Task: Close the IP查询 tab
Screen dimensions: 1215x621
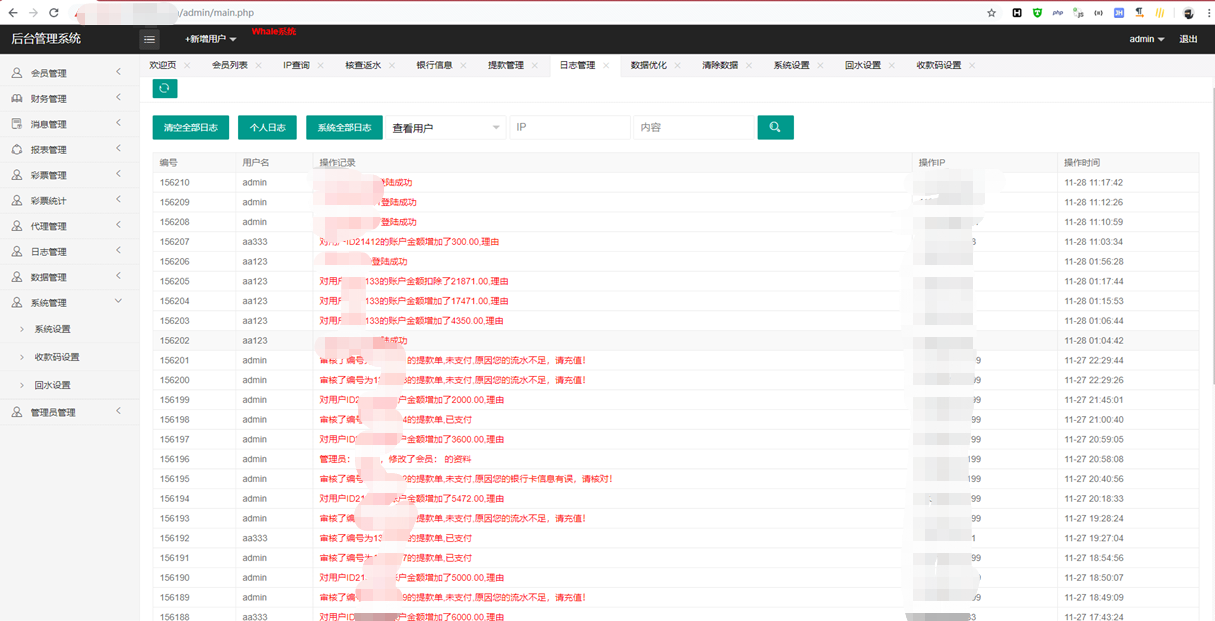Action: click(320, 66)
